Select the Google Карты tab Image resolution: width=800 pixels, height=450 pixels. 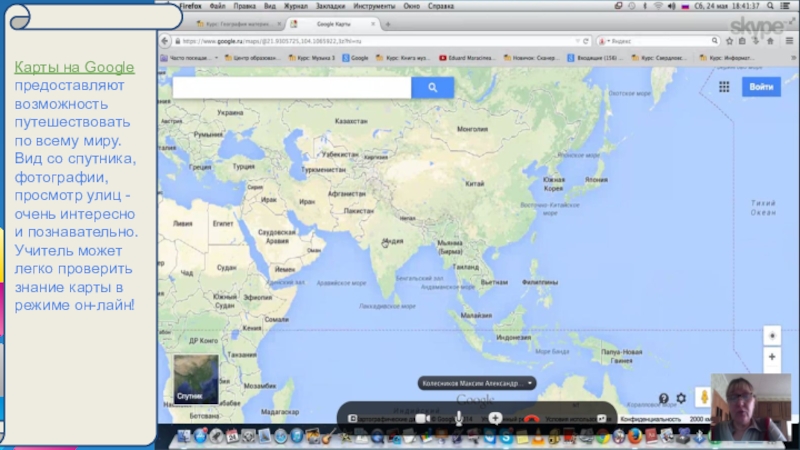click(333, 24)
